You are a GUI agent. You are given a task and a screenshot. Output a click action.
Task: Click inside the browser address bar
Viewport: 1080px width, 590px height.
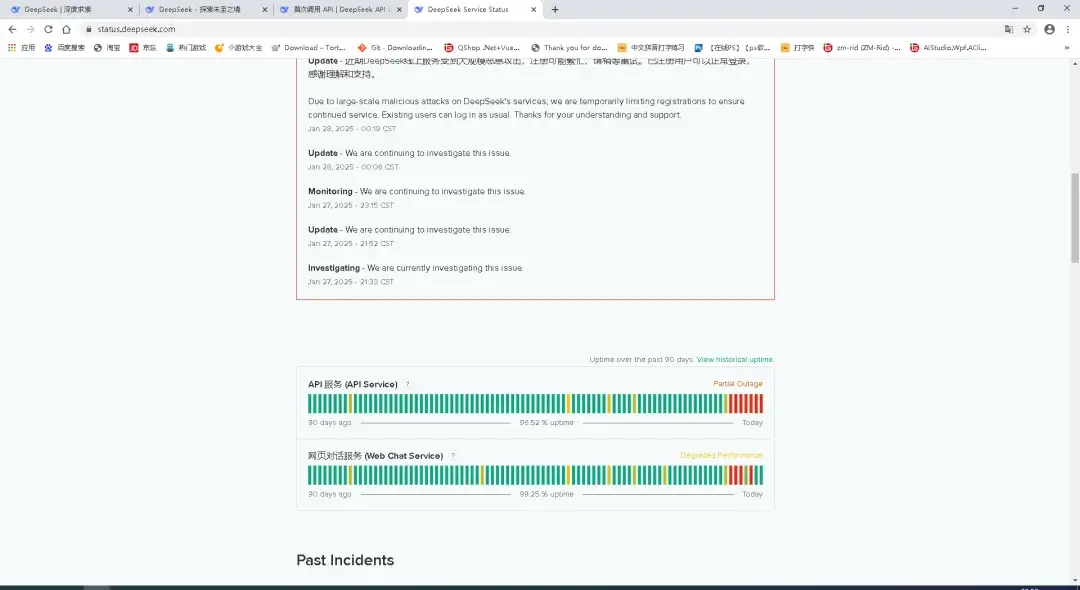(x=300, y=29)
